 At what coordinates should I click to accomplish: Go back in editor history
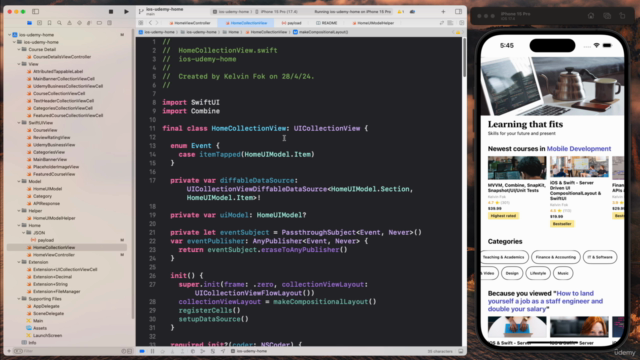(x=150, y=23)
